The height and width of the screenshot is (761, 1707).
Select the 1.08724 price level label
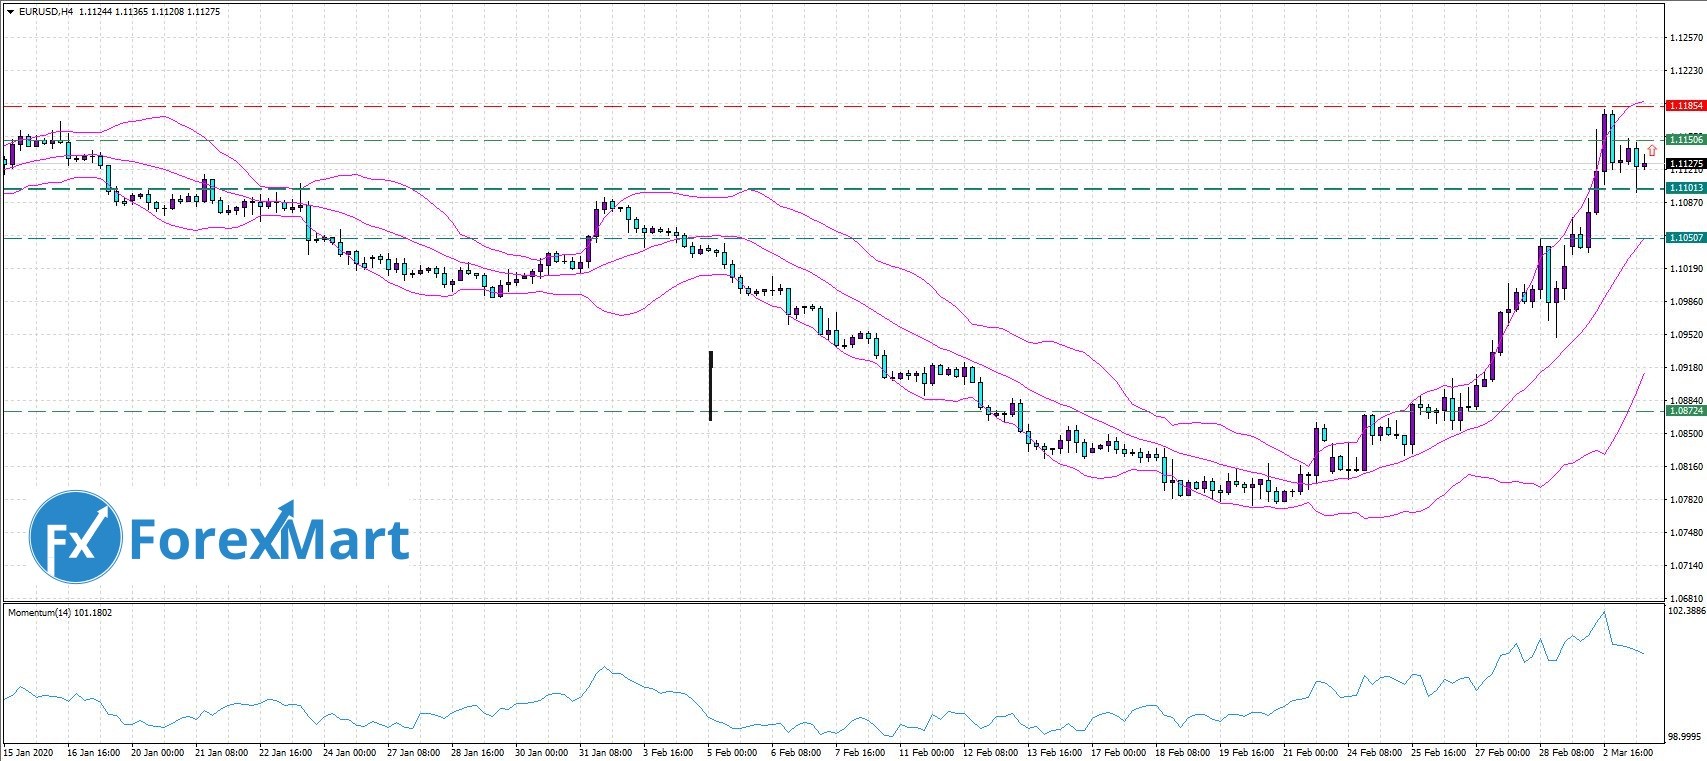(x=1685, y=411)
